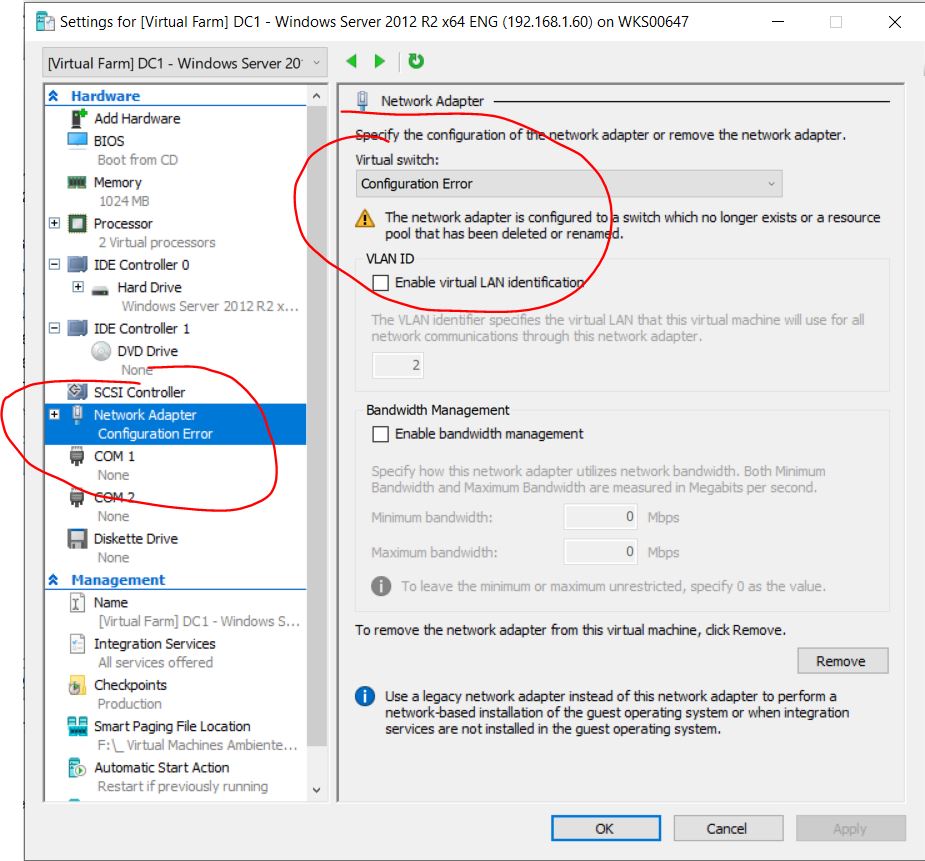Click the settings window title bar icon
Screen dimensions: 925x861
[x=45, y=22]
